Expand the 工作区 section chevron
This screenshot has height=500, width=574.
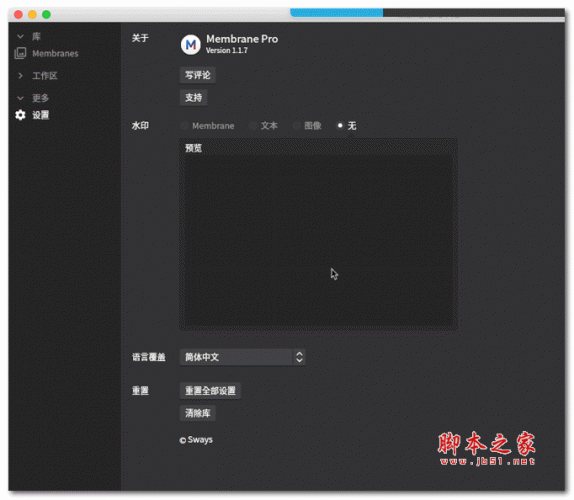[x=20, y=75]
